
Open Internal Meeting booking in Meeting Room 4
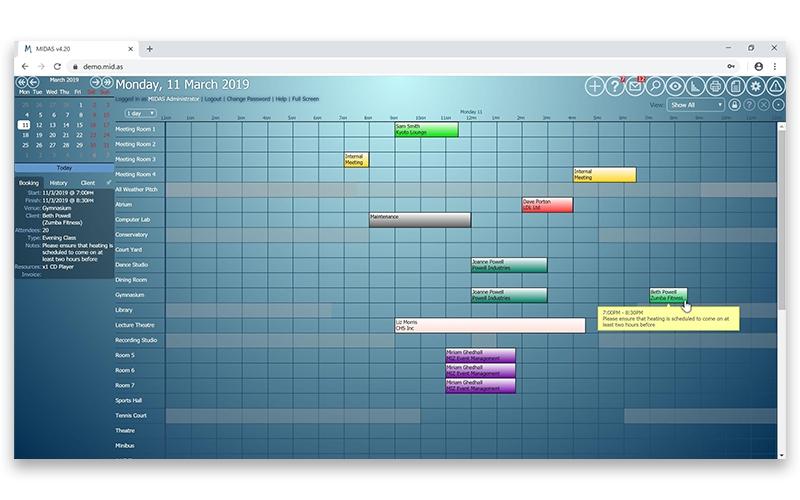click(x=605, y=174)
